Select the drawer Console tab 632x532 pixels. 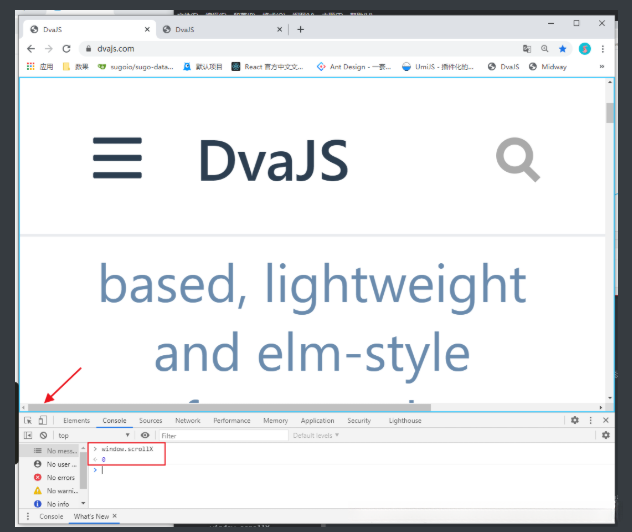(x=51, y=516)
